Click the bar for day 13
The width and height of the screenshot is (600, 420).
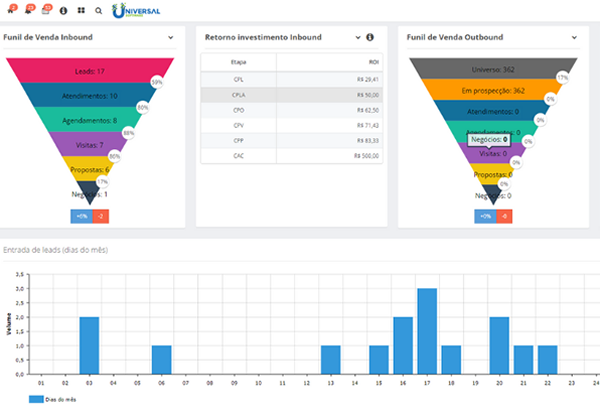(x=331, y=360)
